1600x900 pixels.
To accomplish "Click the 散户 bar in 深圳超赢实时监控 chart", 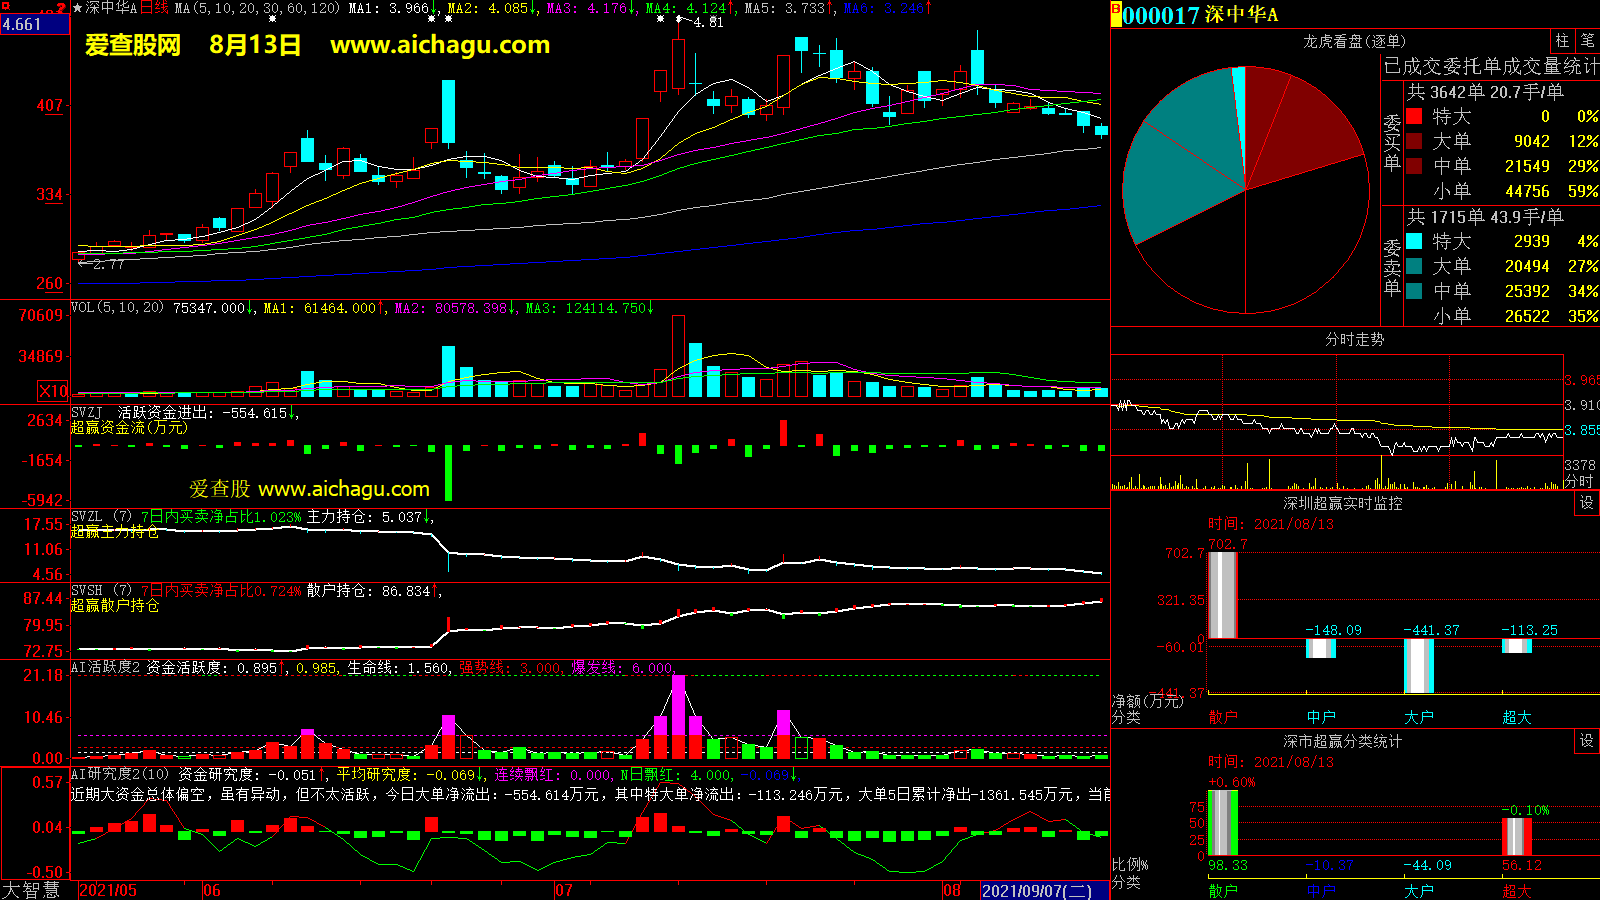I will tap(1222, 595).
